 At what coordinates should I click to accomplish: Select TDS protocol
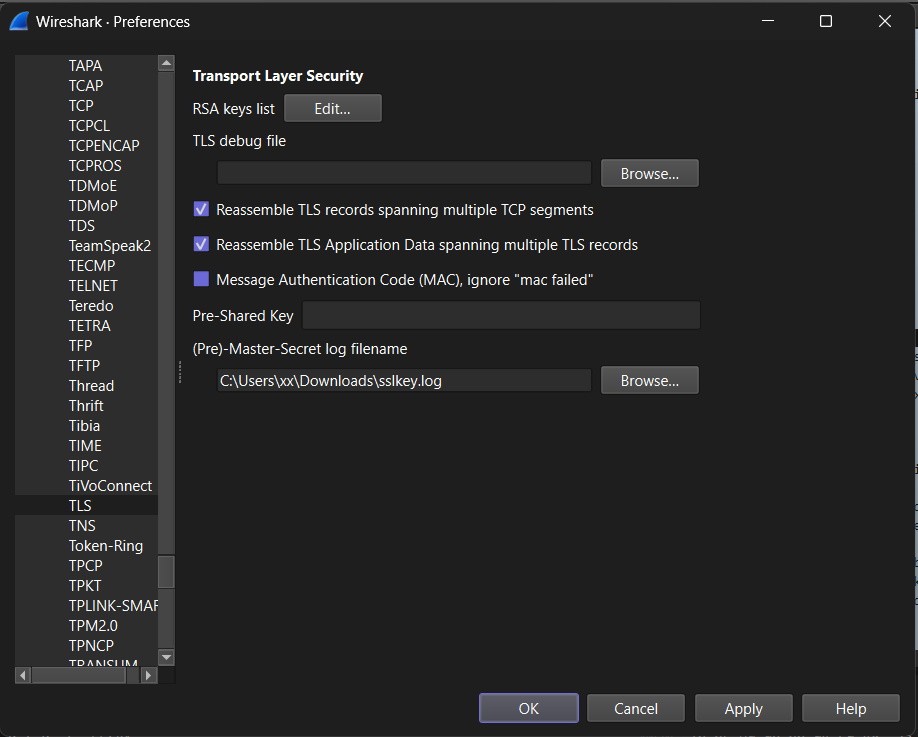(x=81, y=225)
